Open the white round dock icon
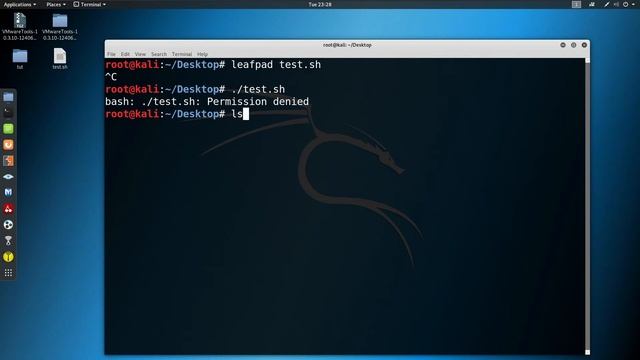The image size is (640, 360). (8, 224)
